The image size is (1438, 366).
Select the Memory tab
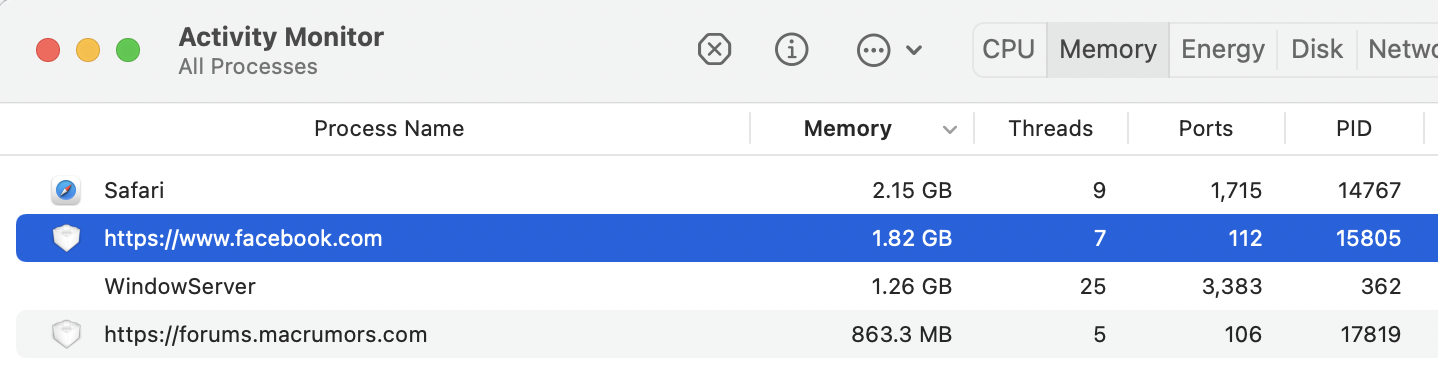1108,49
